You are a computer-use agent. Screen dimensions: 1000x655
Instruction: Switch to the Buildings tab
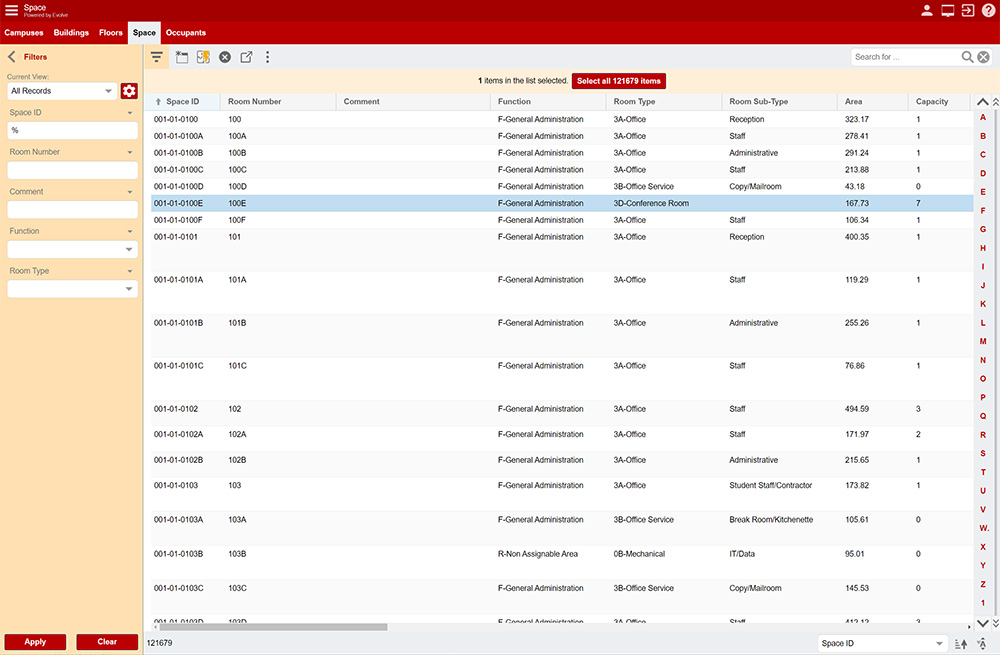(x=71, y=33)
